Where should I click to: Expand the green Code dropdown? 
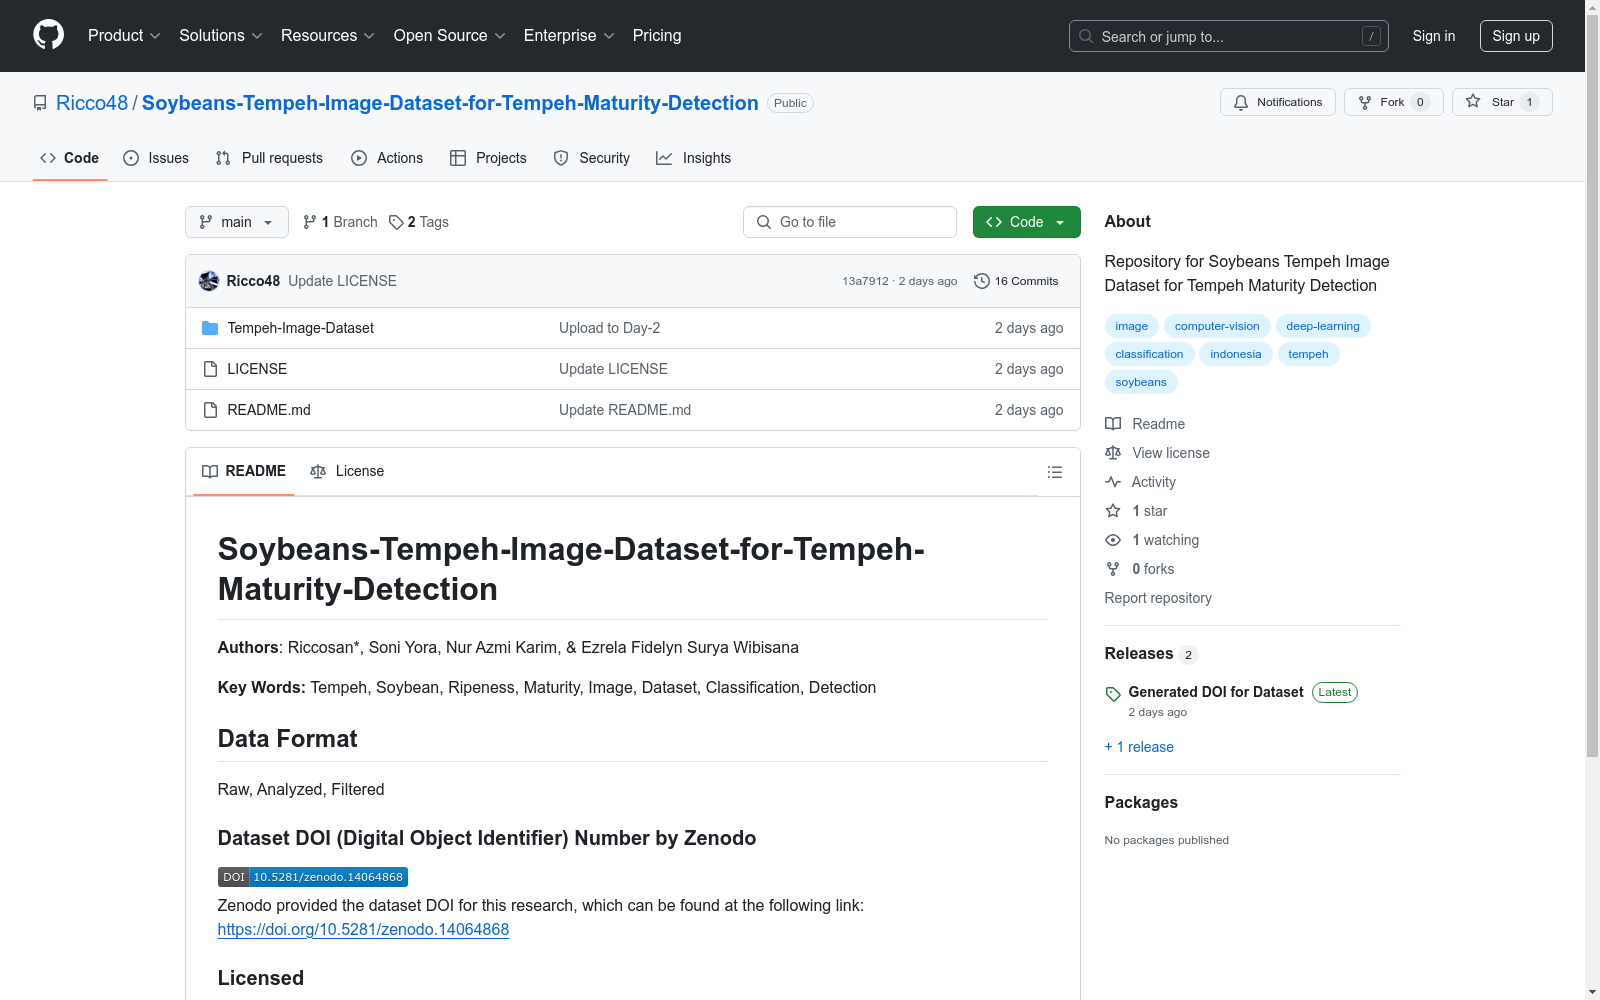pos(1027,222)
